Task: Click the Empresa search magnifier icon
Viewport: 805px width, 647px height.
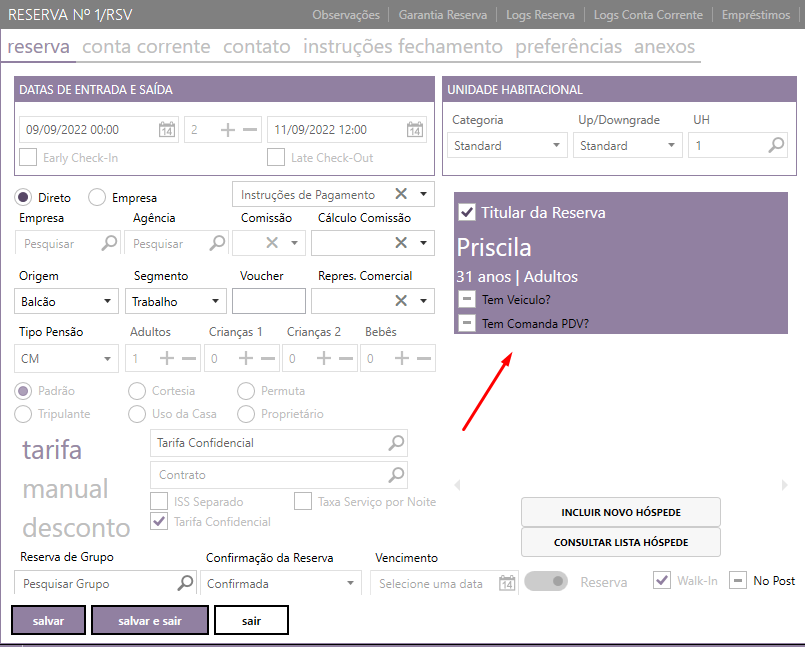Action: click(109, 243)
